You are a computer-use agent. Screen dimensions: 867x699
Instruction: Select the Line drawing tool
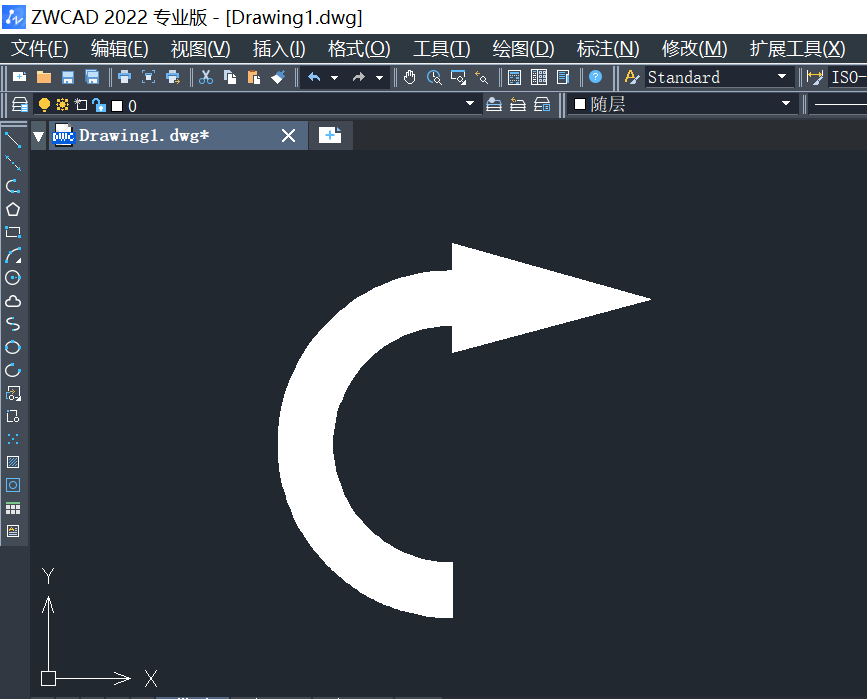(x=13, y=140)
